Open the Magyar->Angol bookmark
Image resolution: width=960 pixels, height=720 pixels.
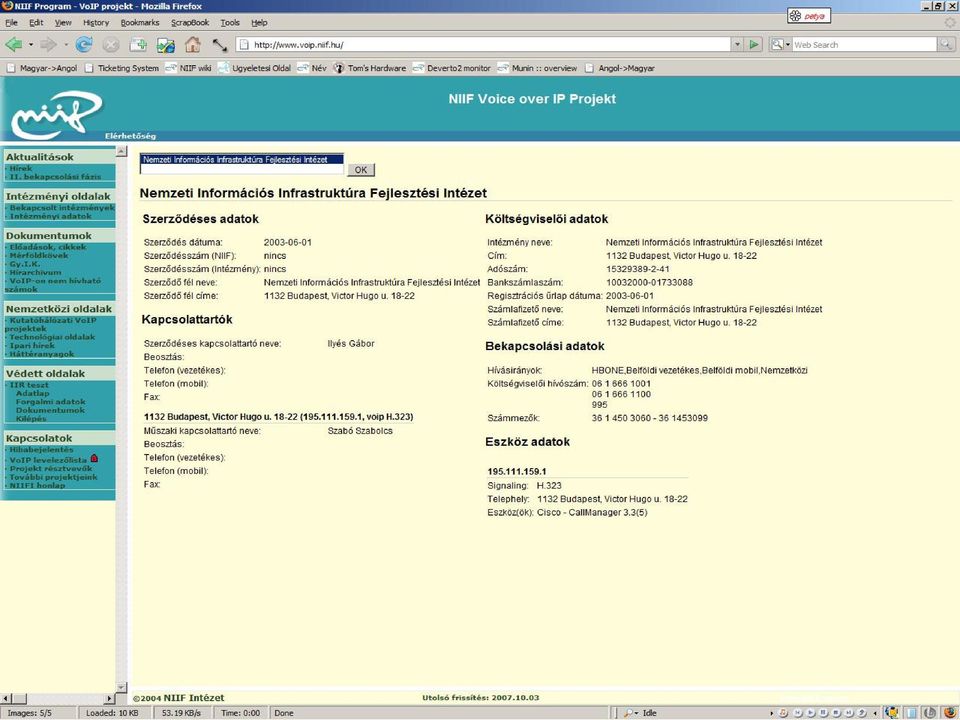pyautogui.click(x=42, y=68)
